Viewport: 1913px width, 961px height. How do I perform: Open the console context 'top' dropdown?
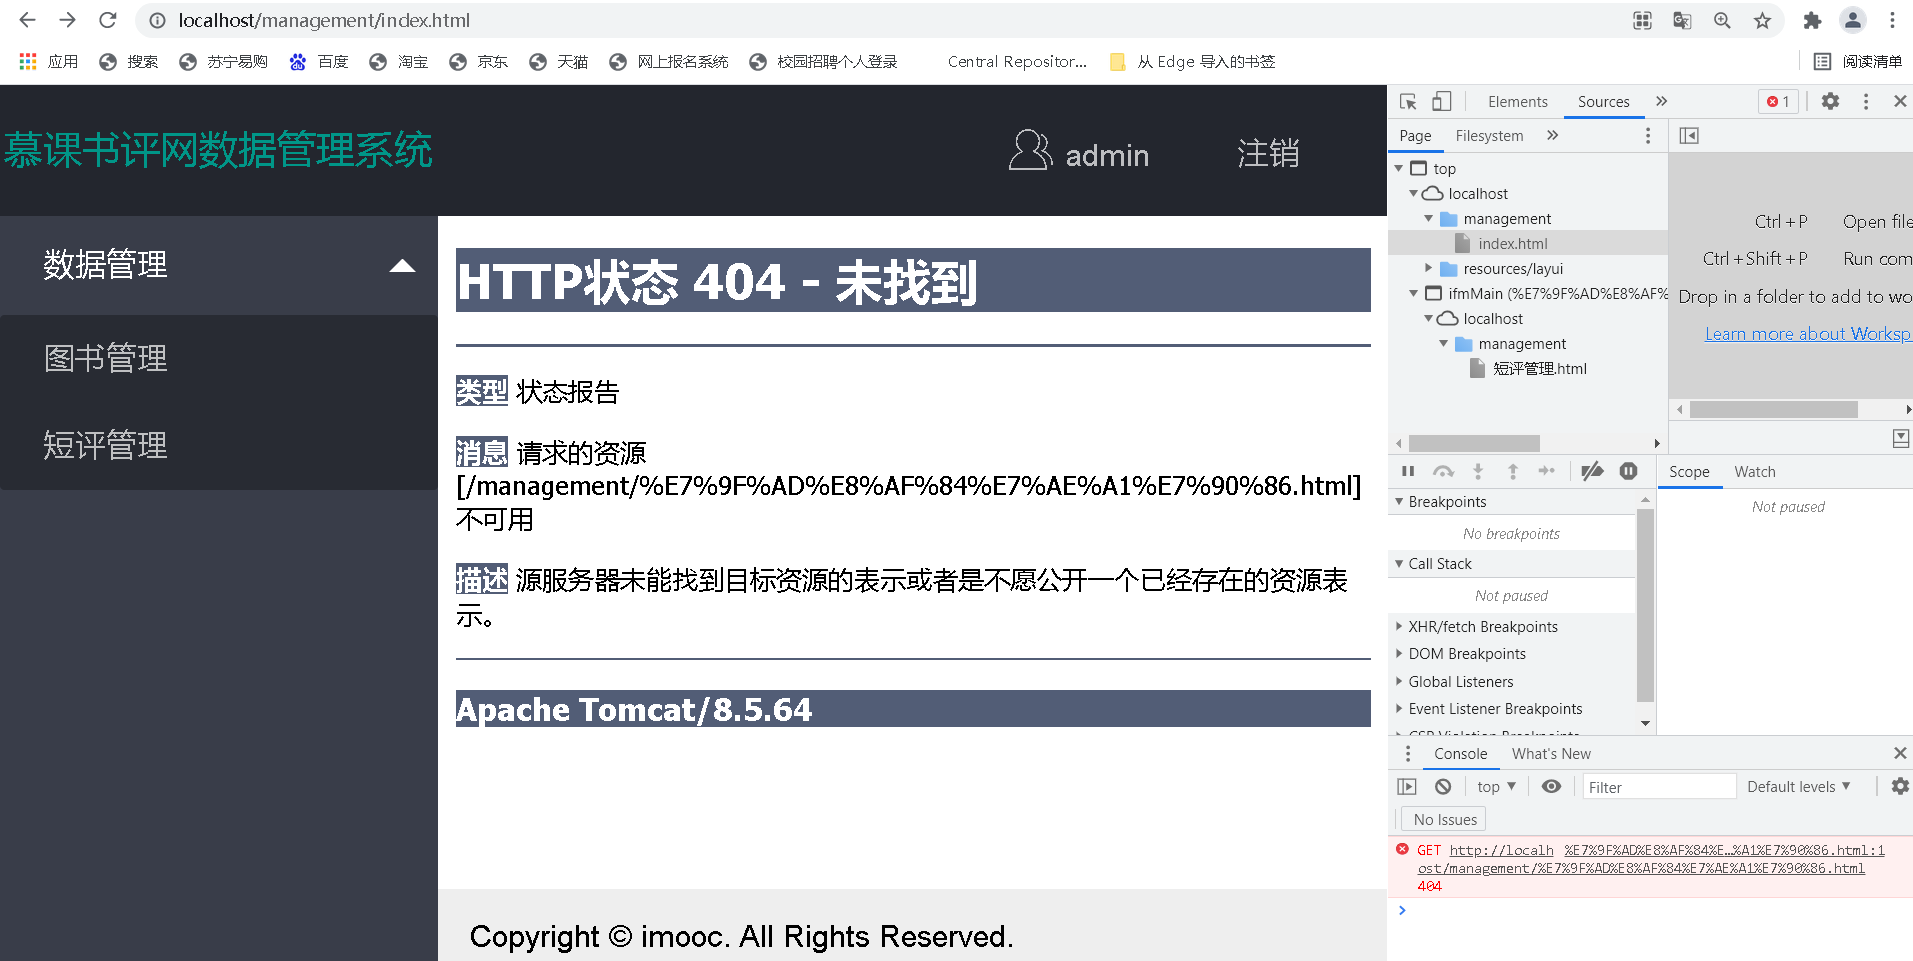pyautogui.click(x=1496, y=787)
